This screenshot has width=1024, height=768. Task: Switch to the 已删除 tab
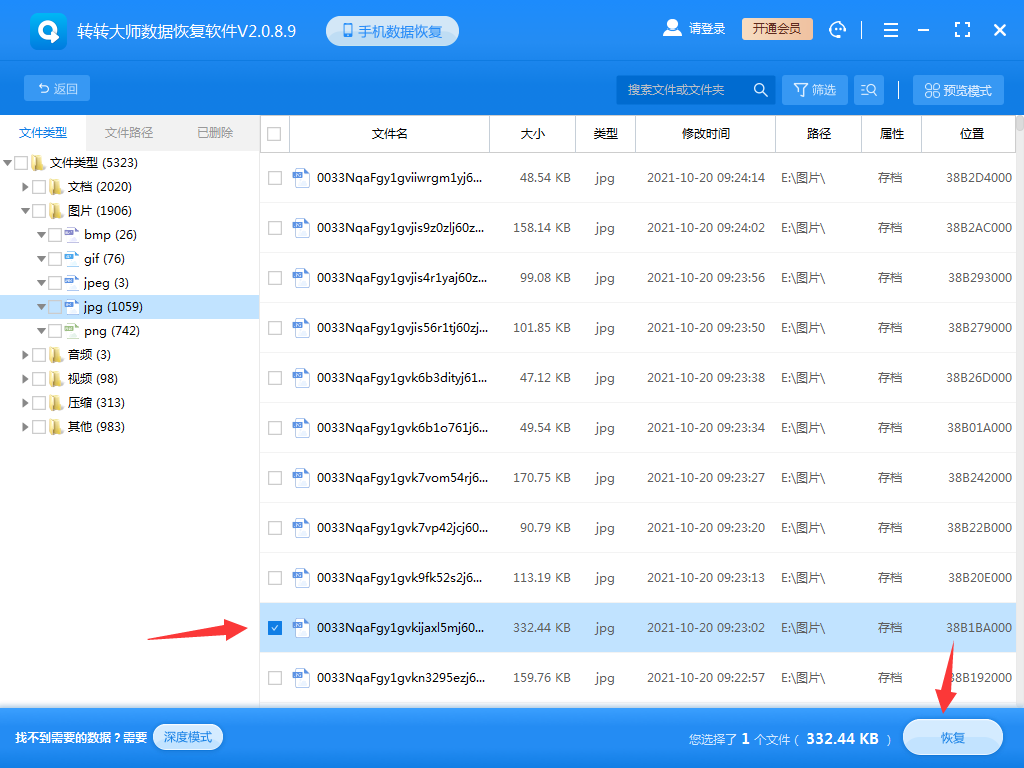[216, 133]
